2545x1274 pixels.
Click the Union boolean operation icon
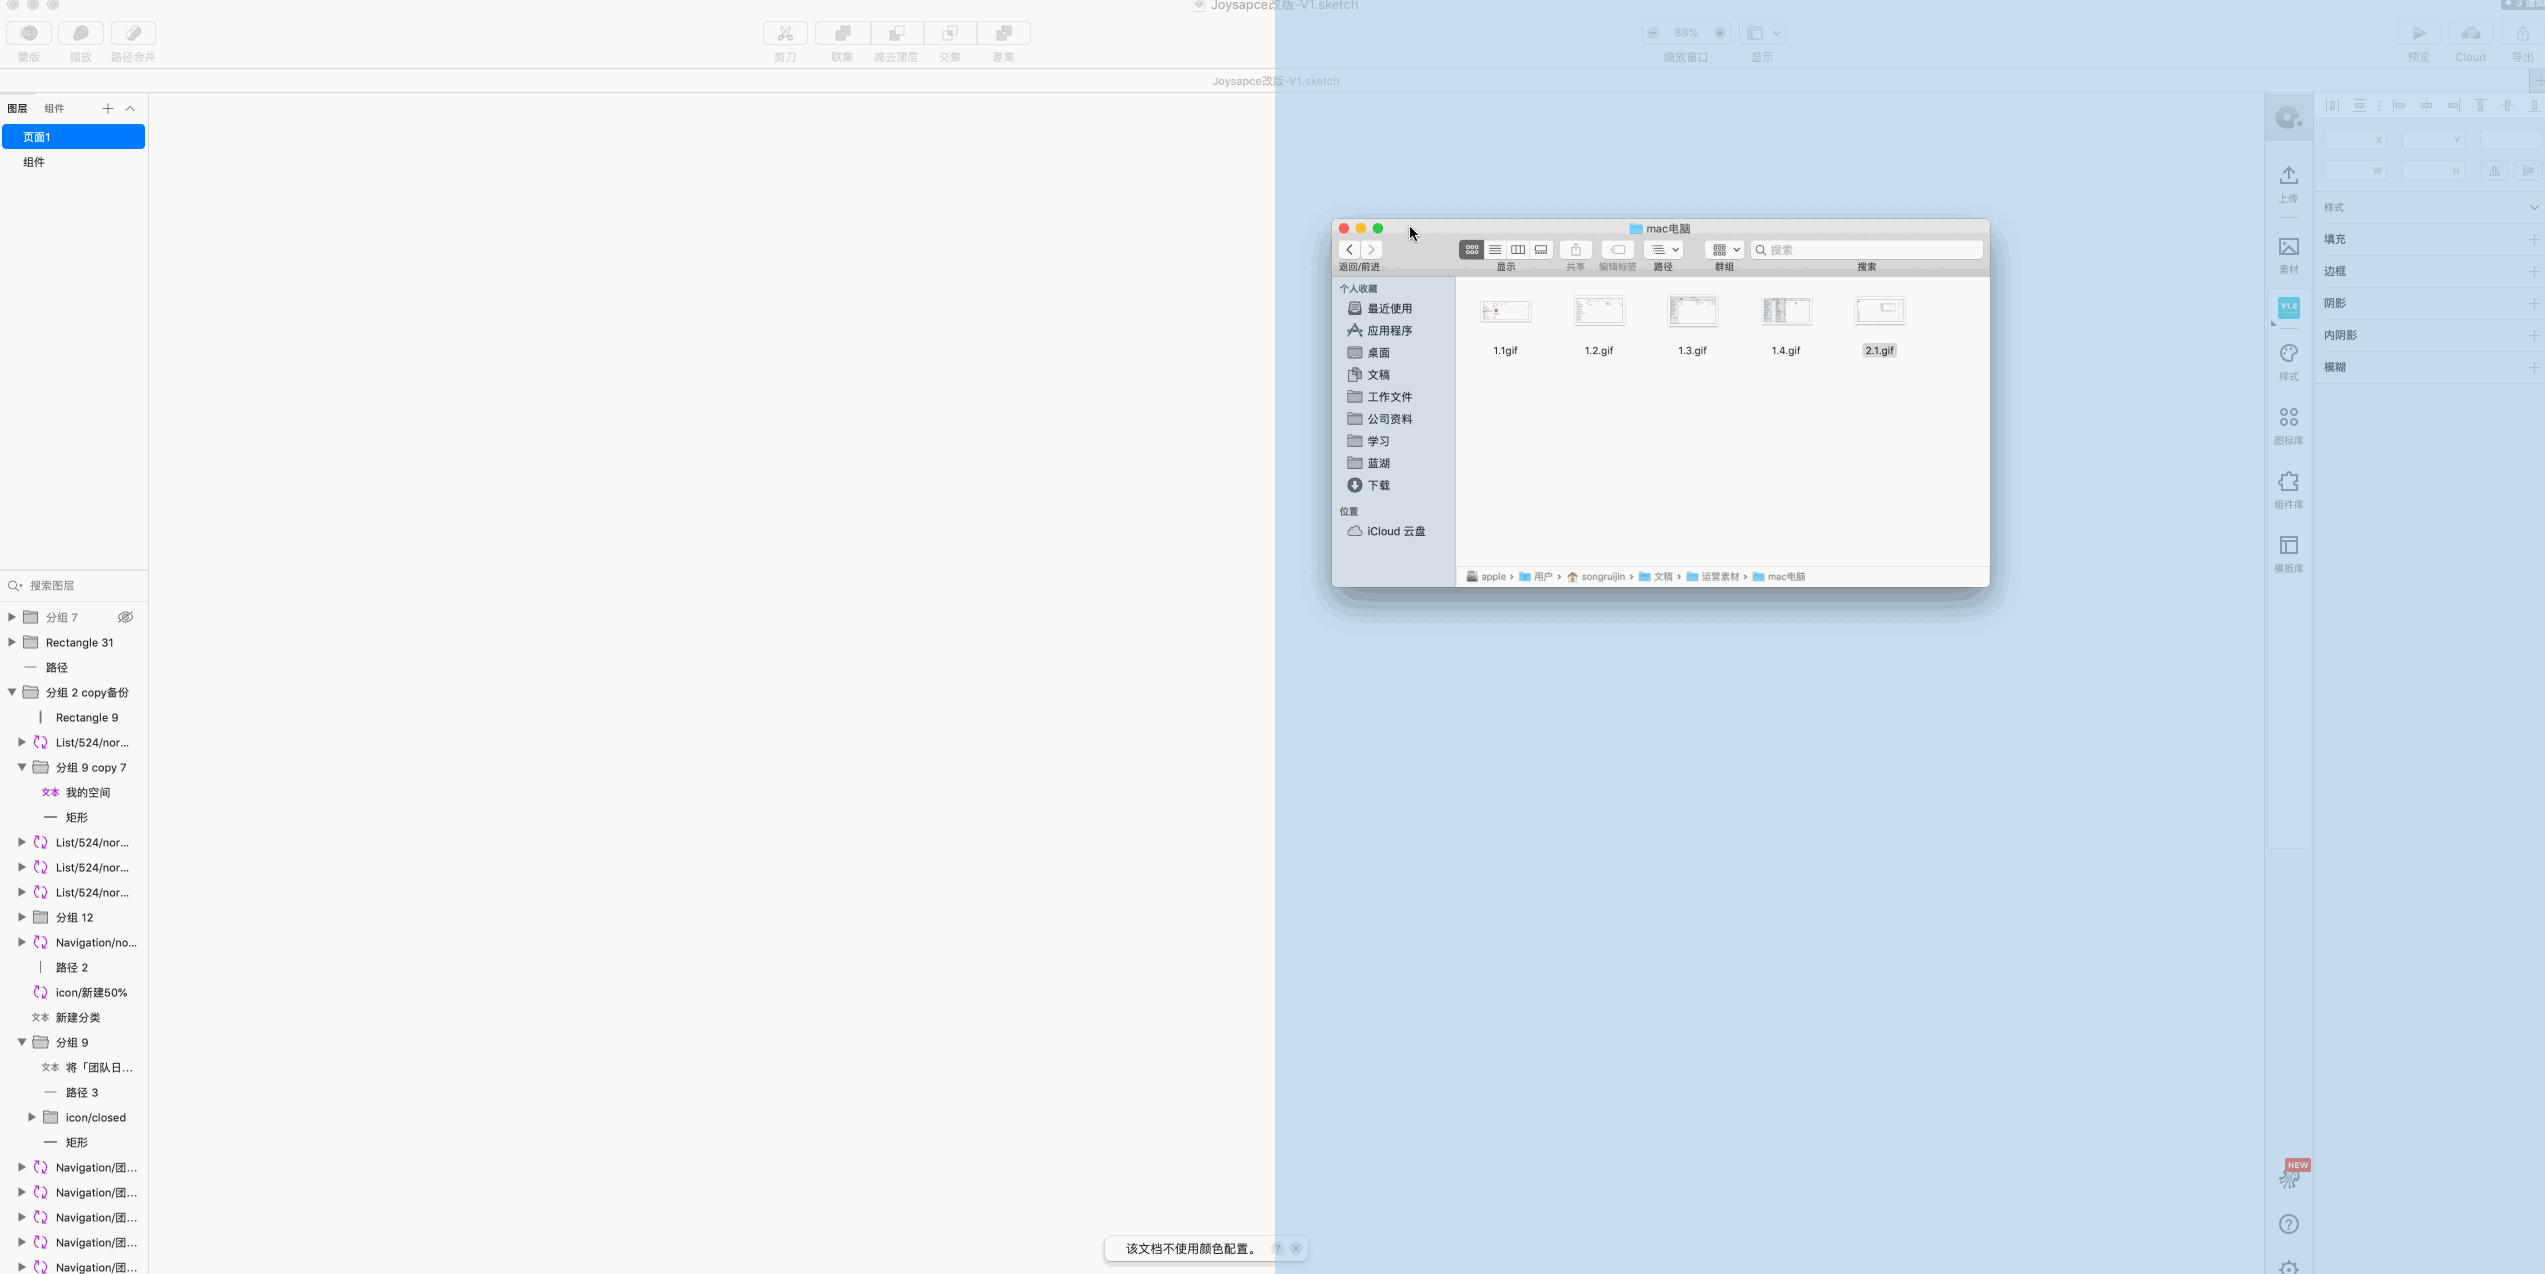point(842,33)
